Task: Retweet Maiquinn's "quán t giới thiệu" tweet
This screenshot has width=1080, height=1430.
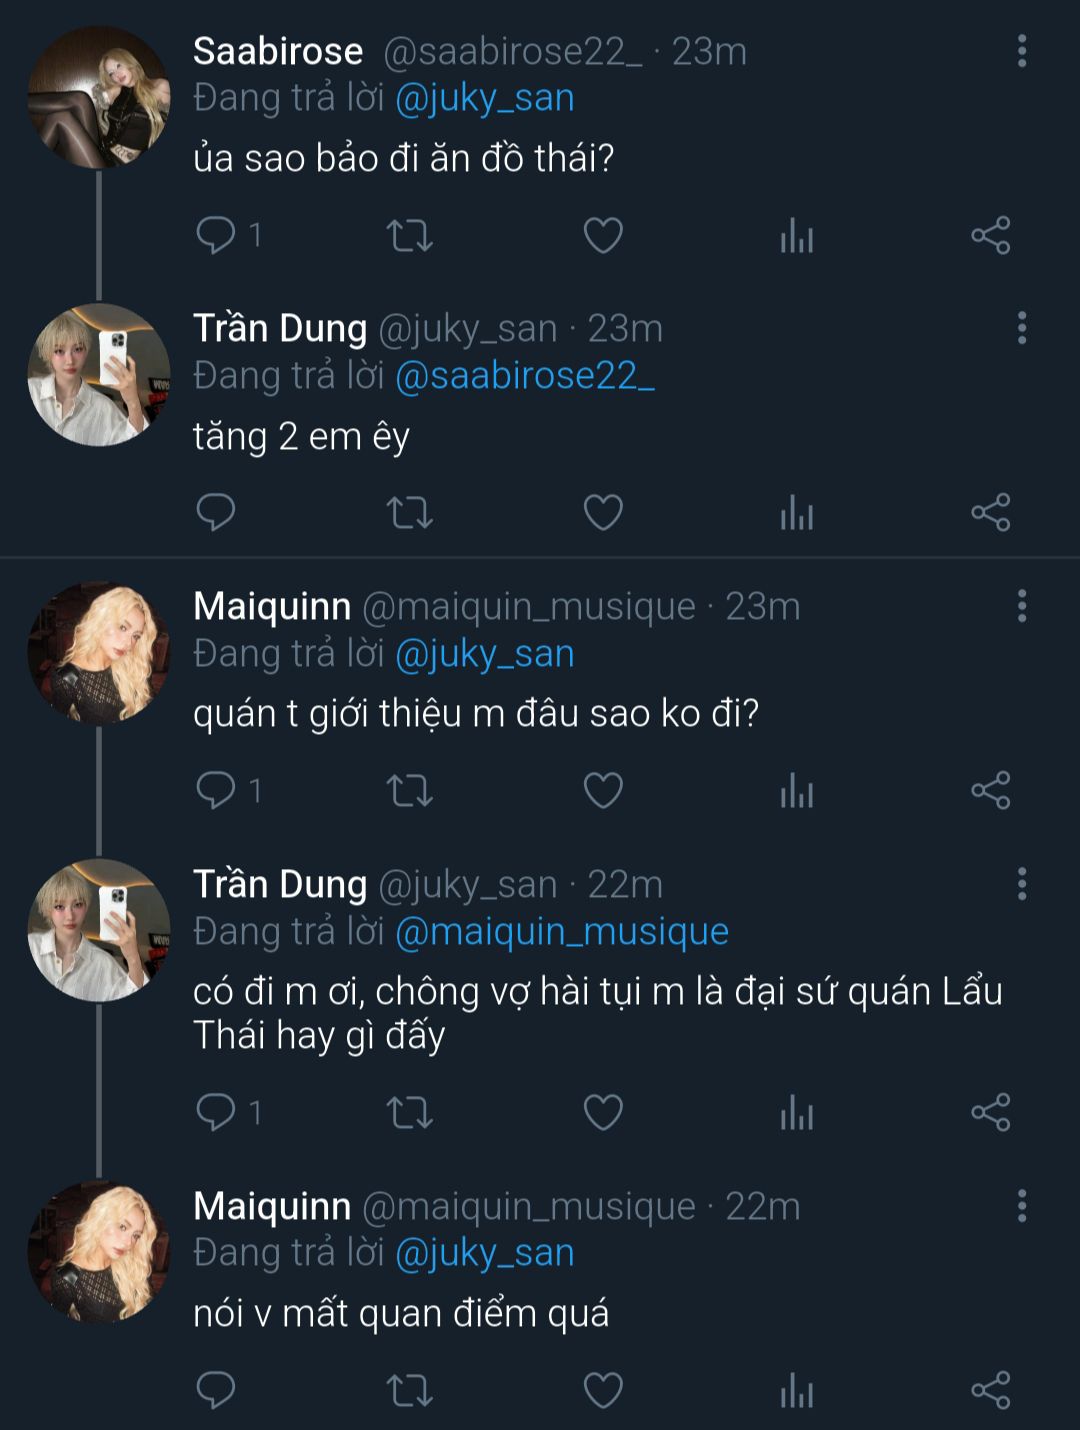Action: 409,791
